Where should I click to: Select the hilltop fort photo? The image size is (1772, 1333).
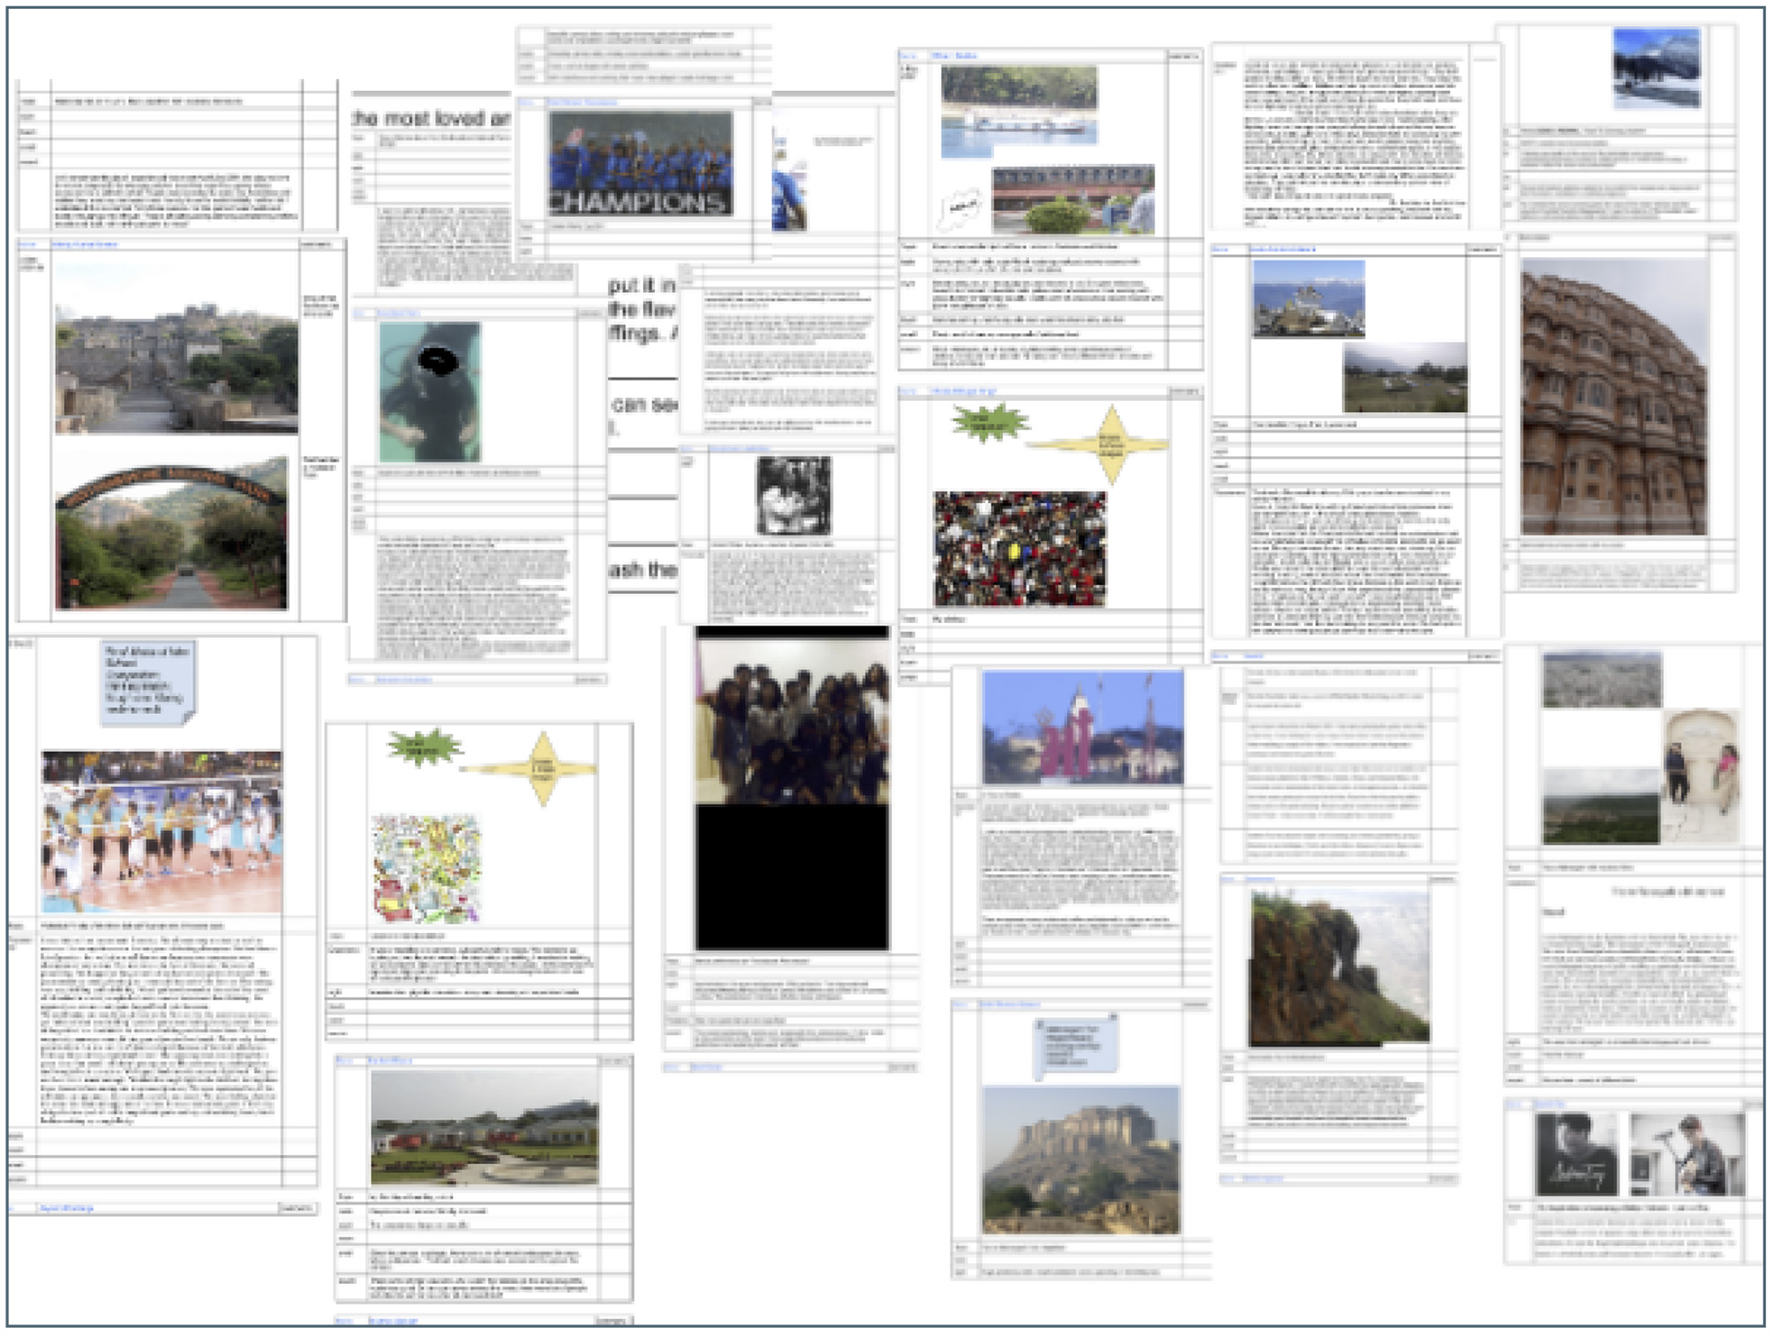(x=1081, y=1160)
